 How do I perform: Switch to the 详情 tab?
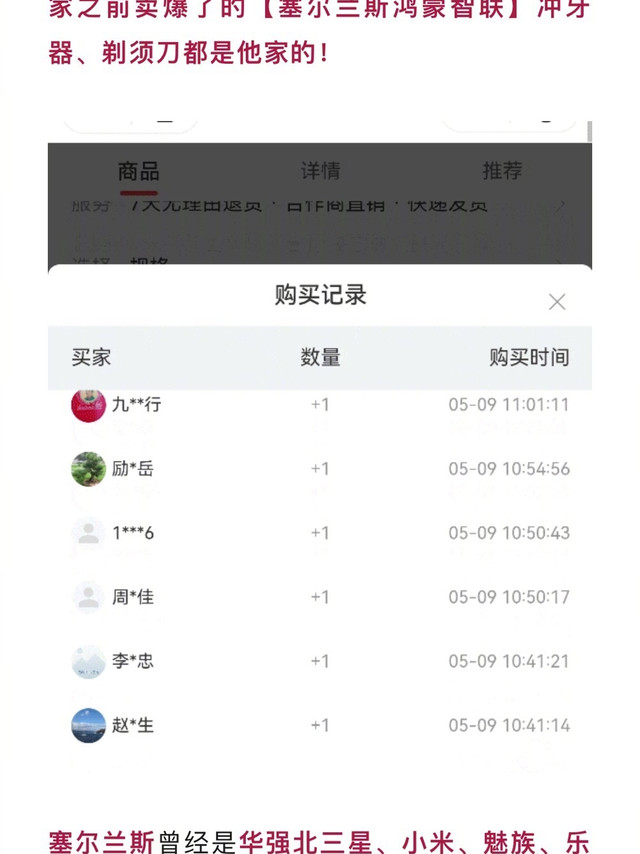pos(320,171)
